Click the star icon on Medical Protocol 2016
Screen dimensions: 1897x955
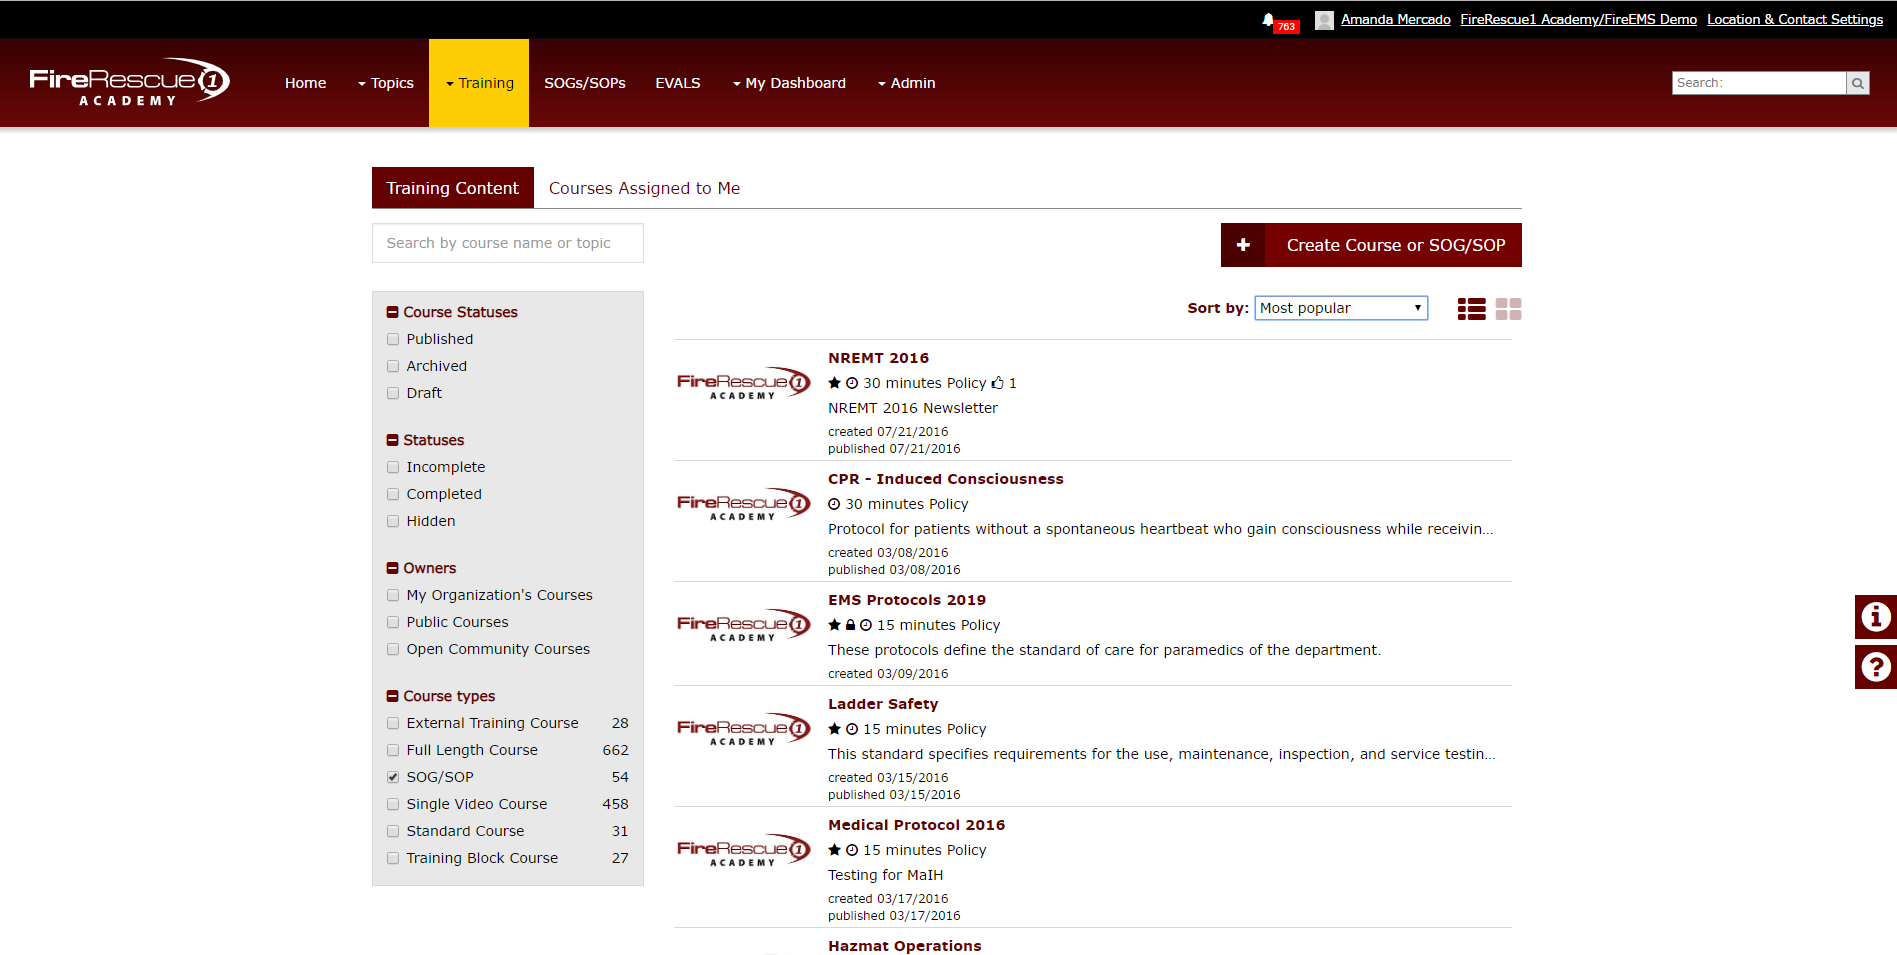point(834,850)
